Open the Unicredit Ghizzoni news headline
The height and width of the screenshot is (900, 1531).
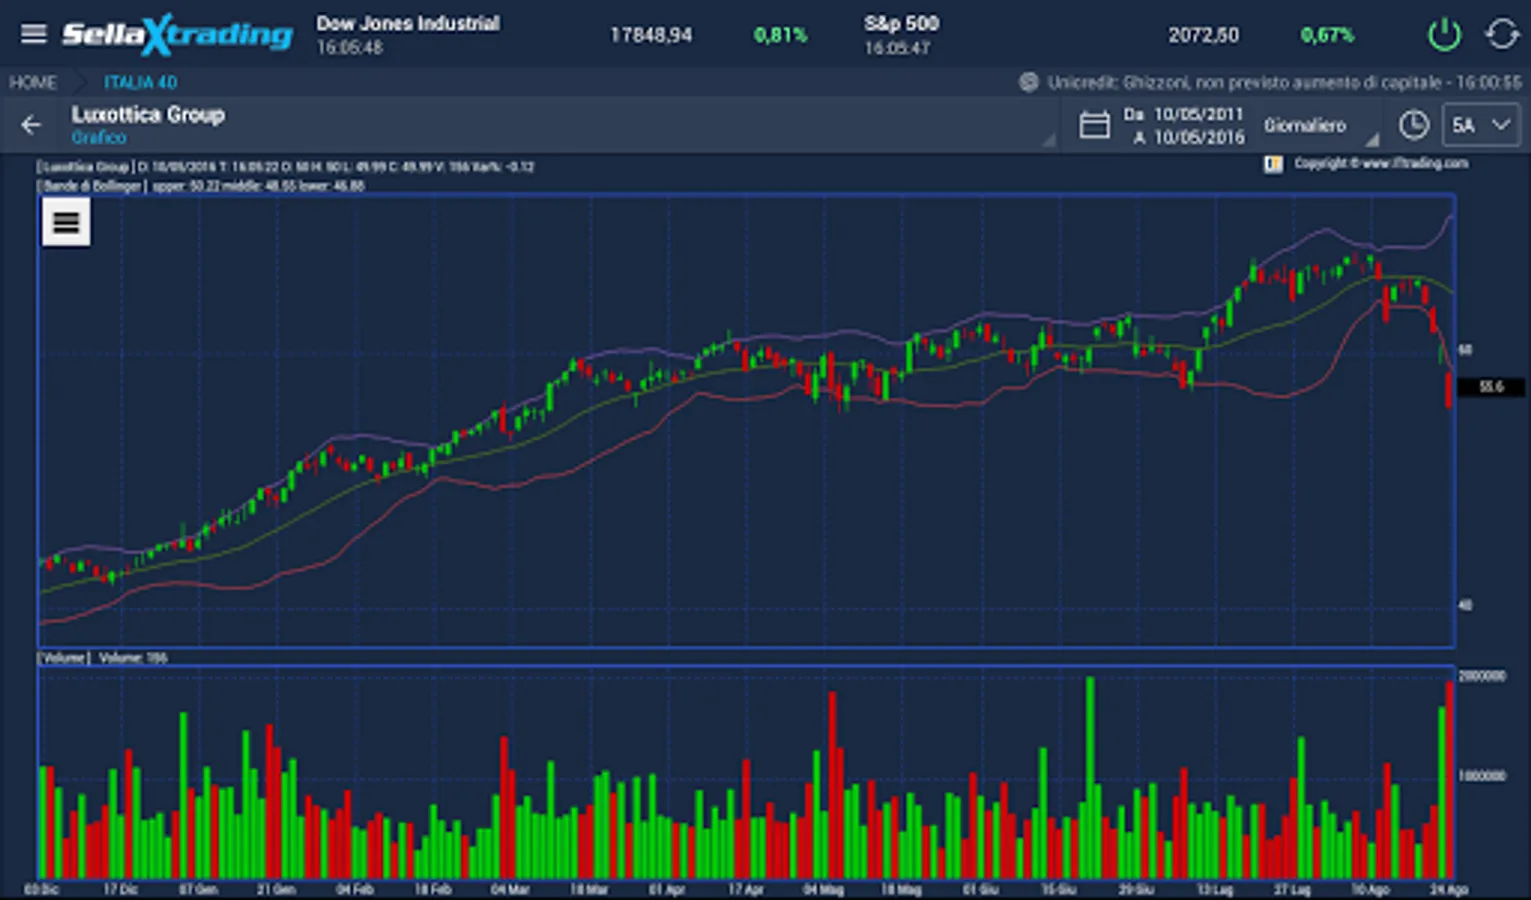[x=1284, y=82]
